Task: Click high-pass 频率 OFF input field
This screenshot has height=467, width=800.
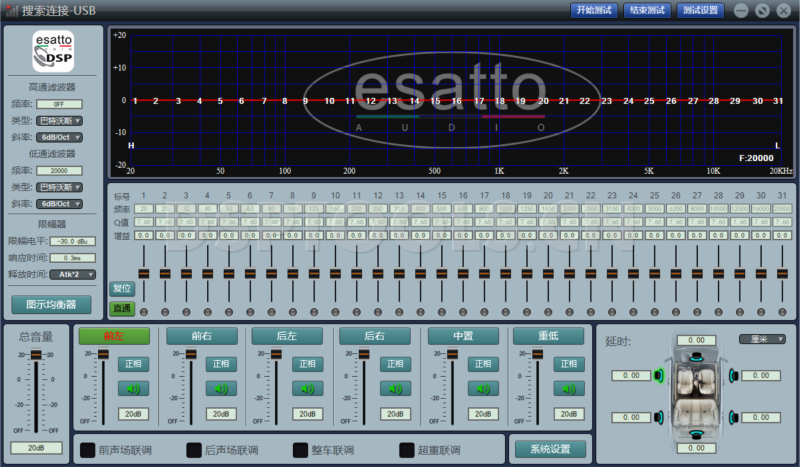Action: (59, 104)
